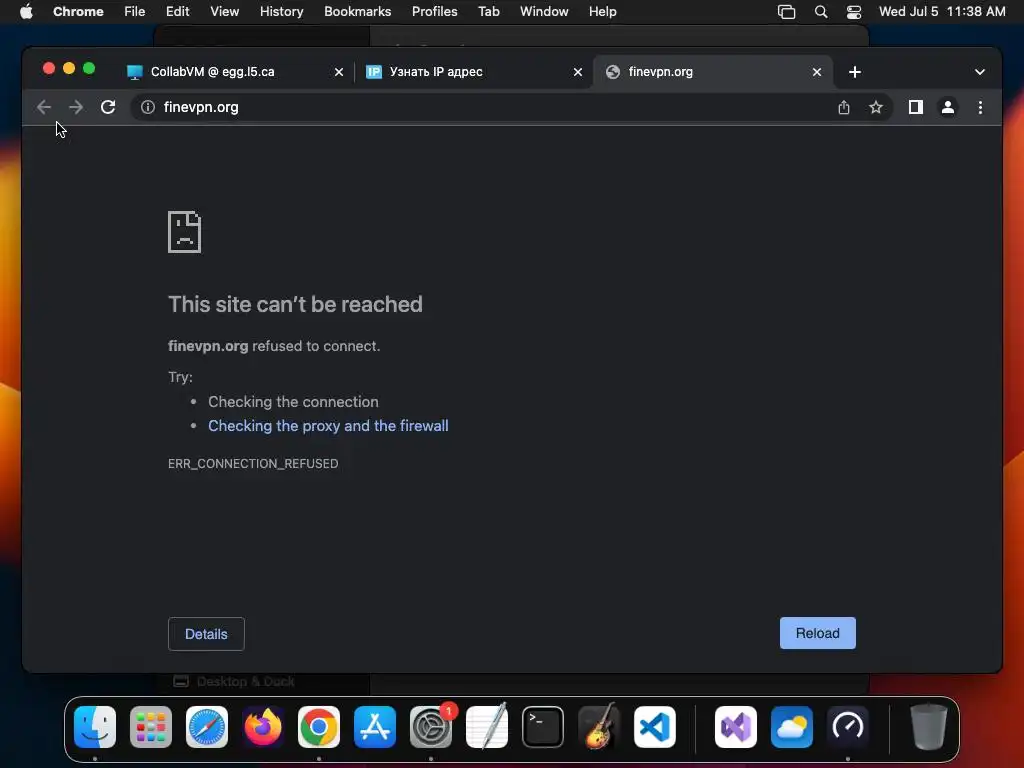Open System Settings from the Dock
The image size is (1024, 768).
431,727
